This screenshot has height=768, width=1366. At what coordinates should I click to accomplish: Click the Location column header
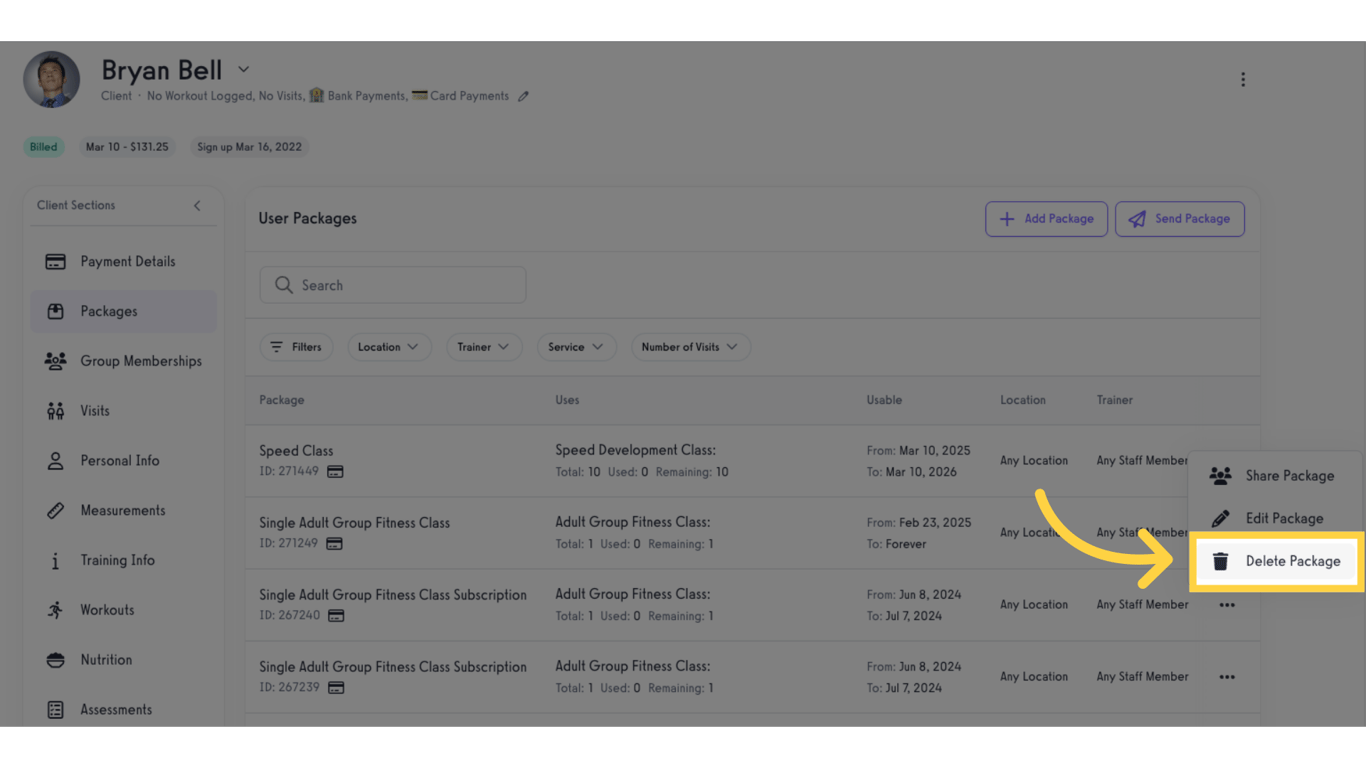coord(1023,400)
